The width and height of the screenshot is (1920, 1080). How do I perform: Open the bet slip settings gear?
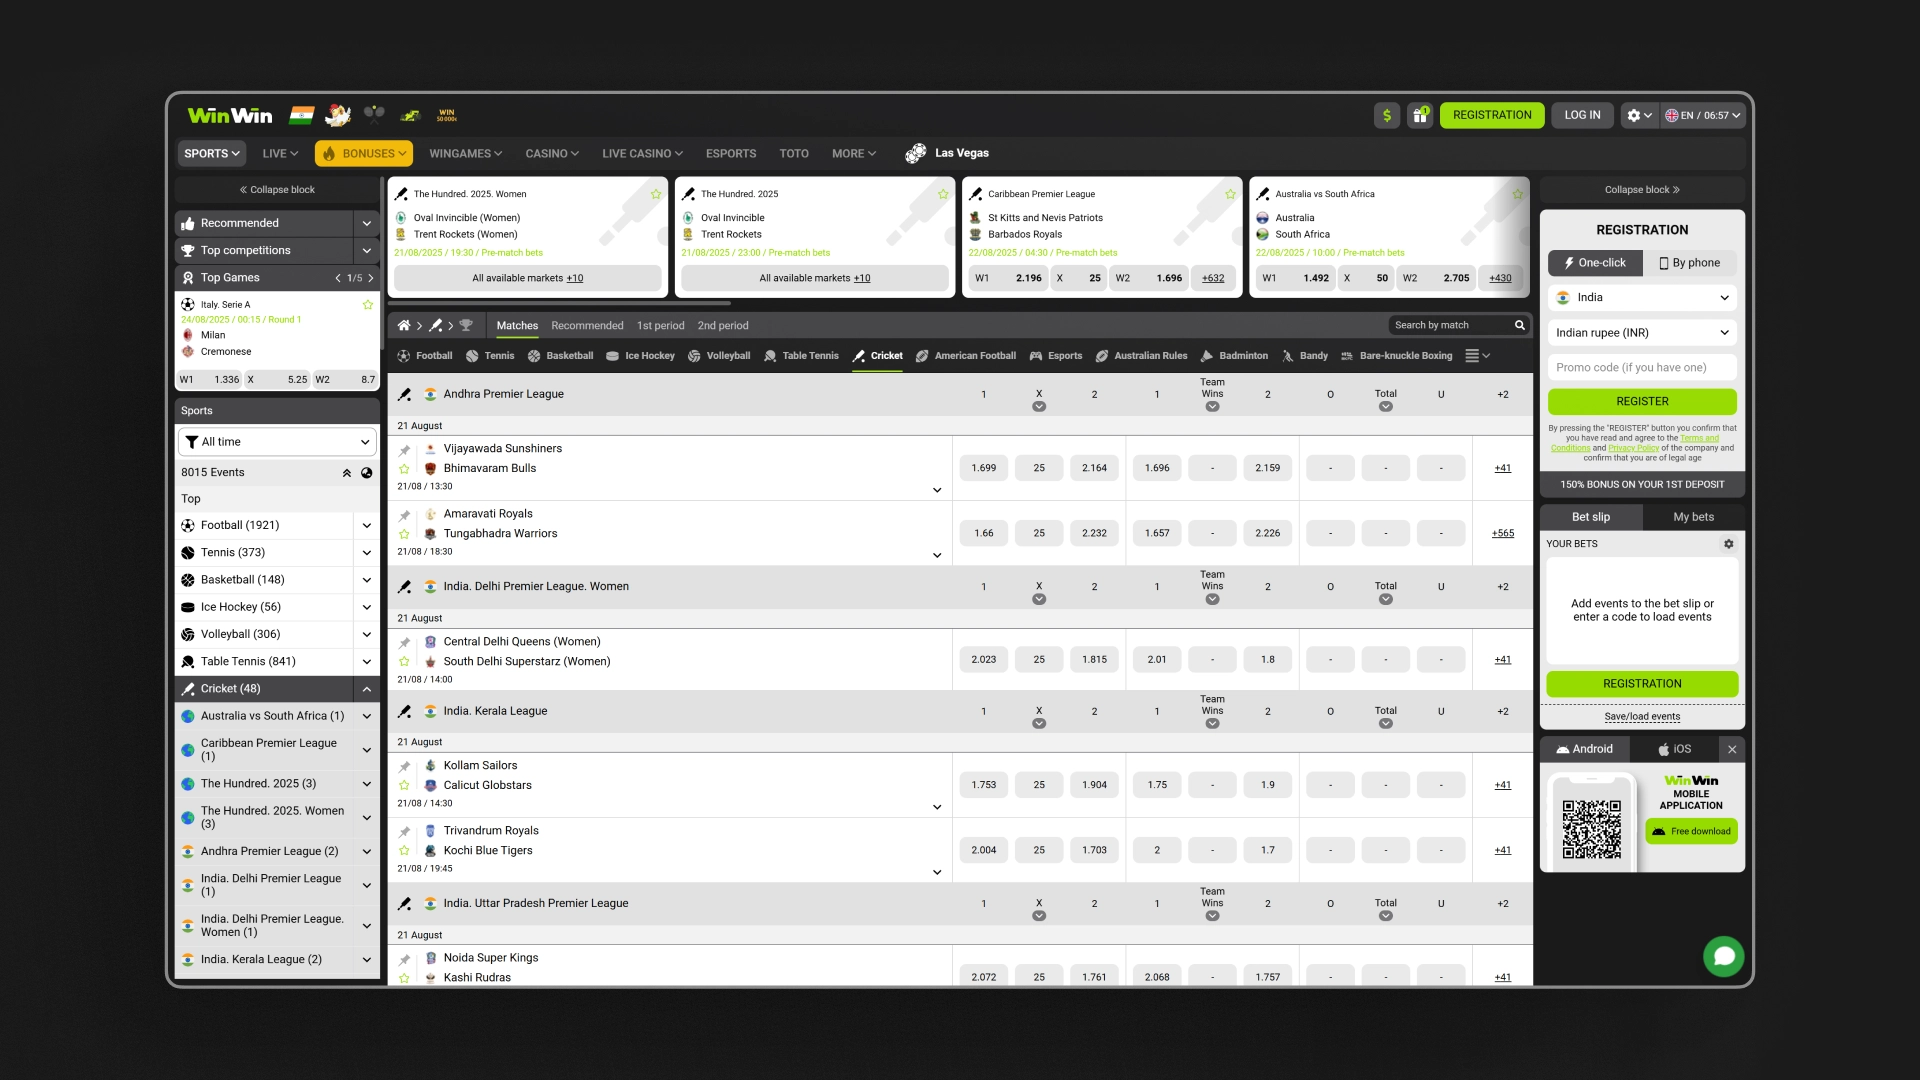[1729, 544]
